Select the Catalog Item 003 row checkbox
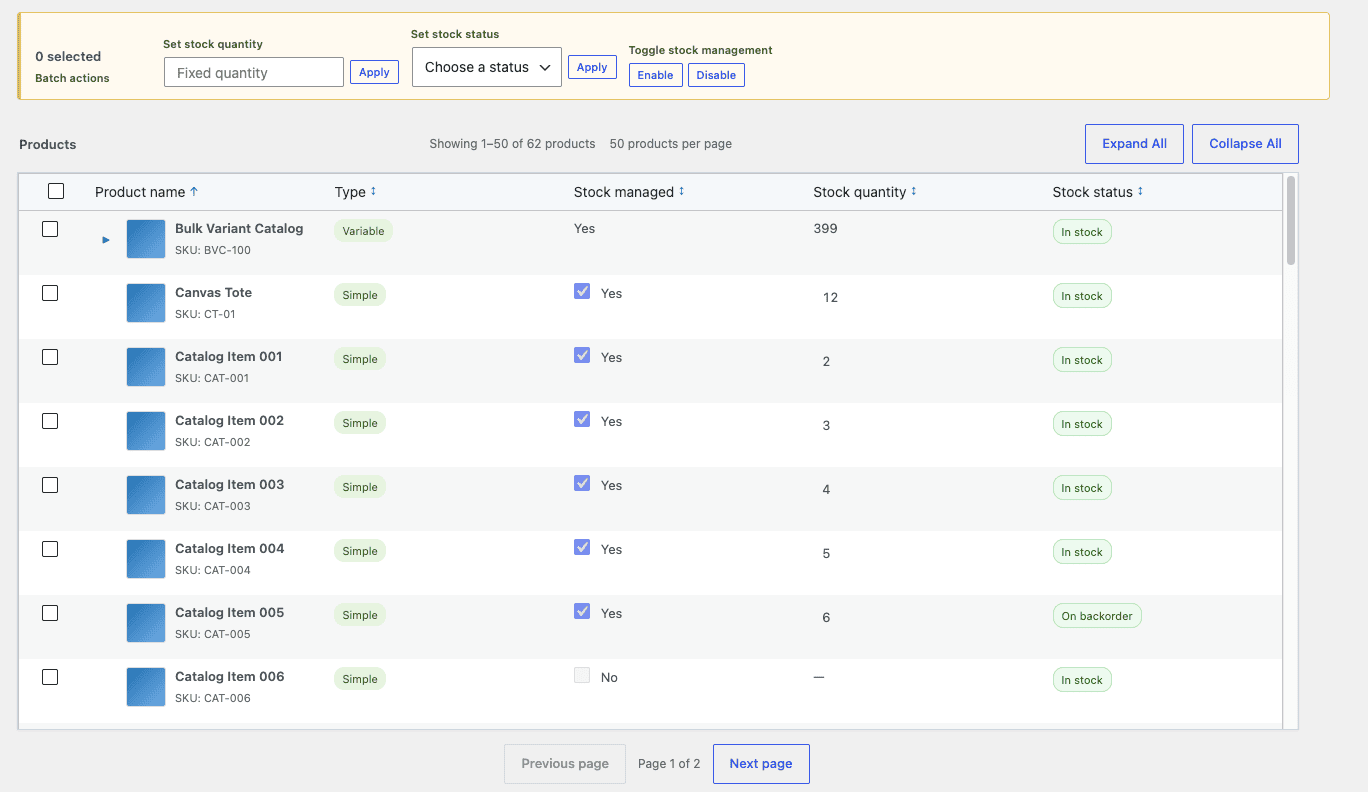Image resolution: width=1368 pixels, height=792 pixels. 50,485
